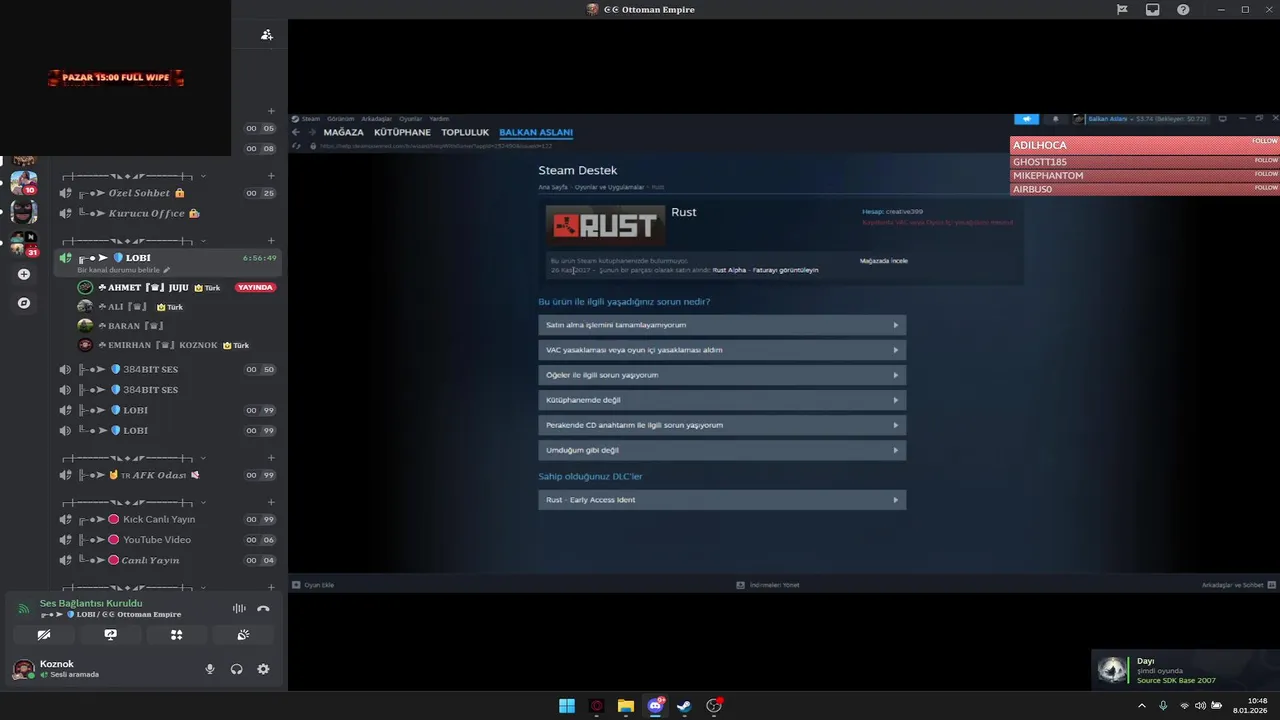Screen dimensions: 1280x720
Task: Click Steam's blue announcements megaphone button
Action: pyautogui.click(x=1027, y=119)
